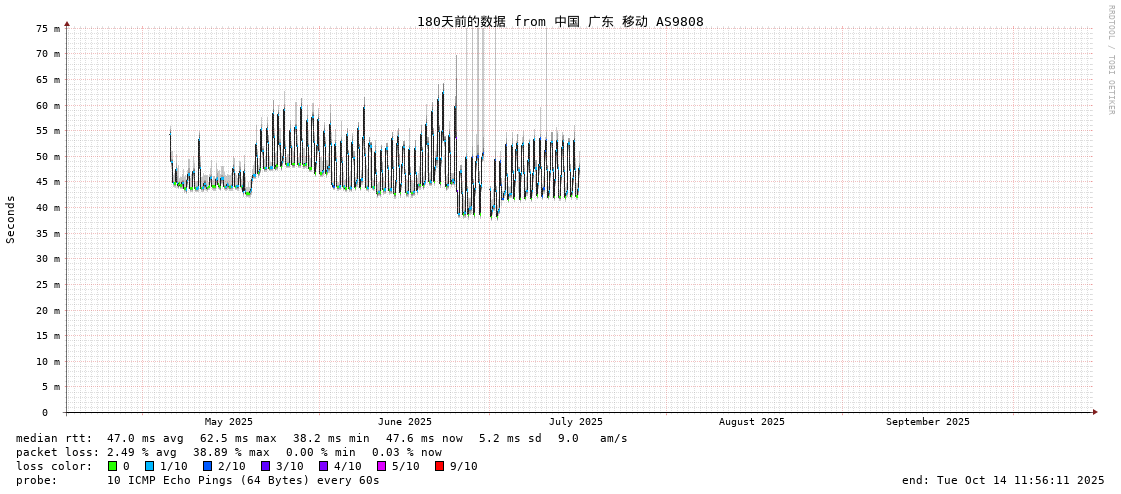Click the graph title mentioning AS9808
Screen dimensions: 1121x494
560,22
